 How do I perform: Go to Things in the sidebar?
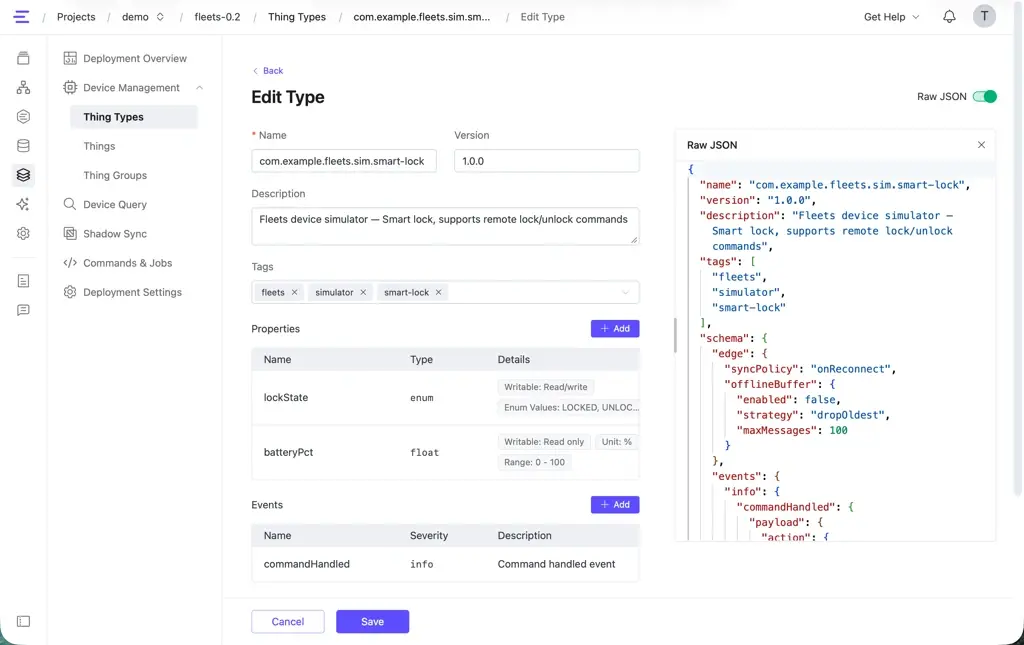click(99, 146)
